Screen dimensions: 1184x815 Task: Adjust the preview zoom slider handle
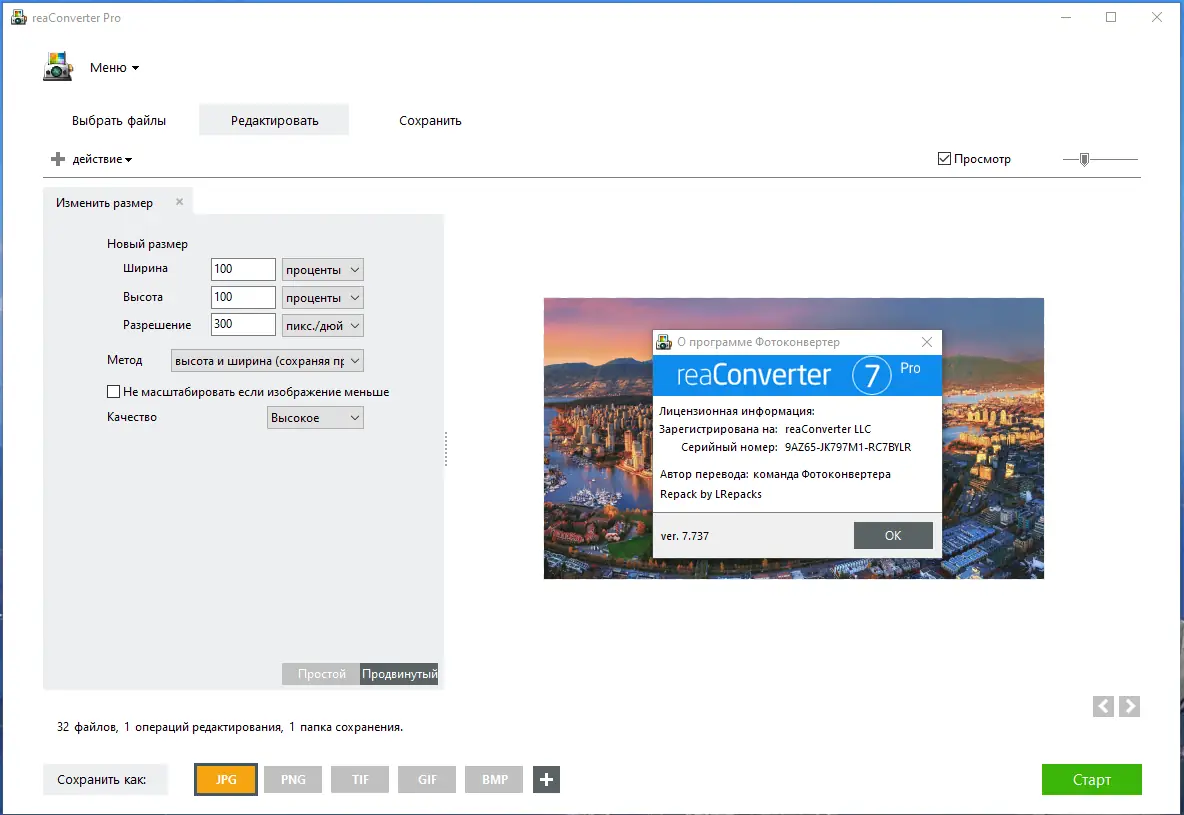click(1084, 159)
